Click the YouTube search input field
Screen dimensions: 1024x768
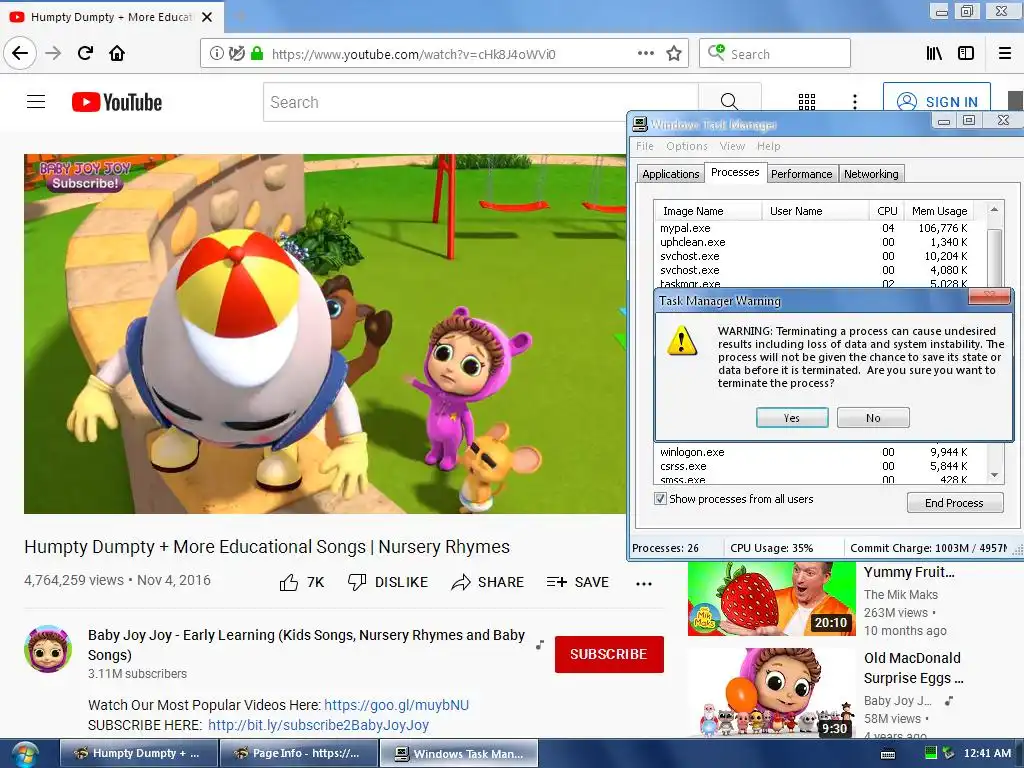tap(481, 102)
